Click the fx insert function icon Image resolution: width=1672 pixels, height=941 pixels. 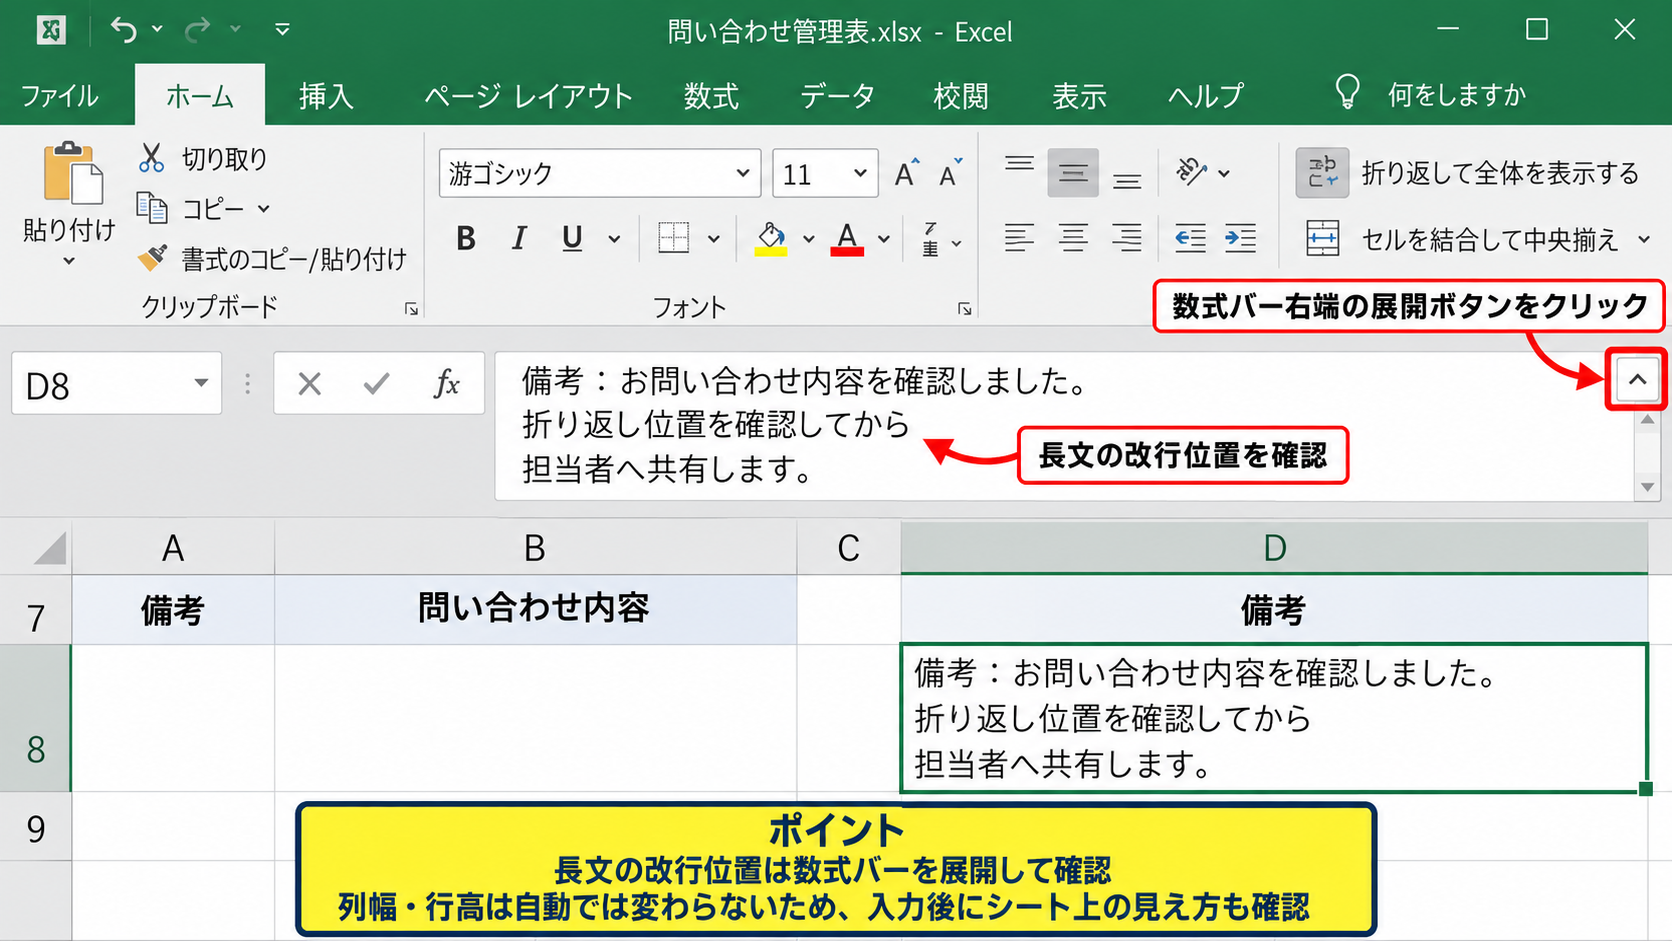tap(446, 383)
